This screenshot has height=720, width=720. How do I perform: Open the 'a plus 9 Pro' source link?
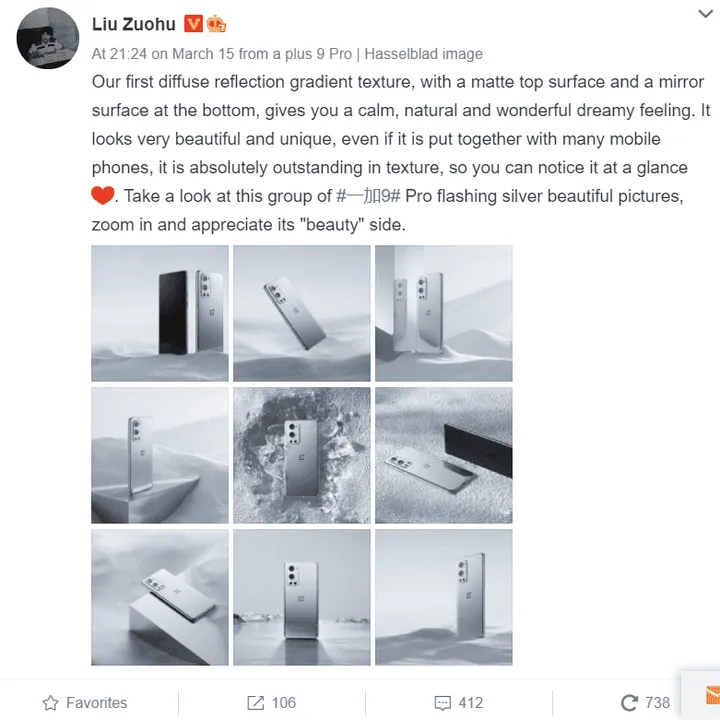coord(308,54)
